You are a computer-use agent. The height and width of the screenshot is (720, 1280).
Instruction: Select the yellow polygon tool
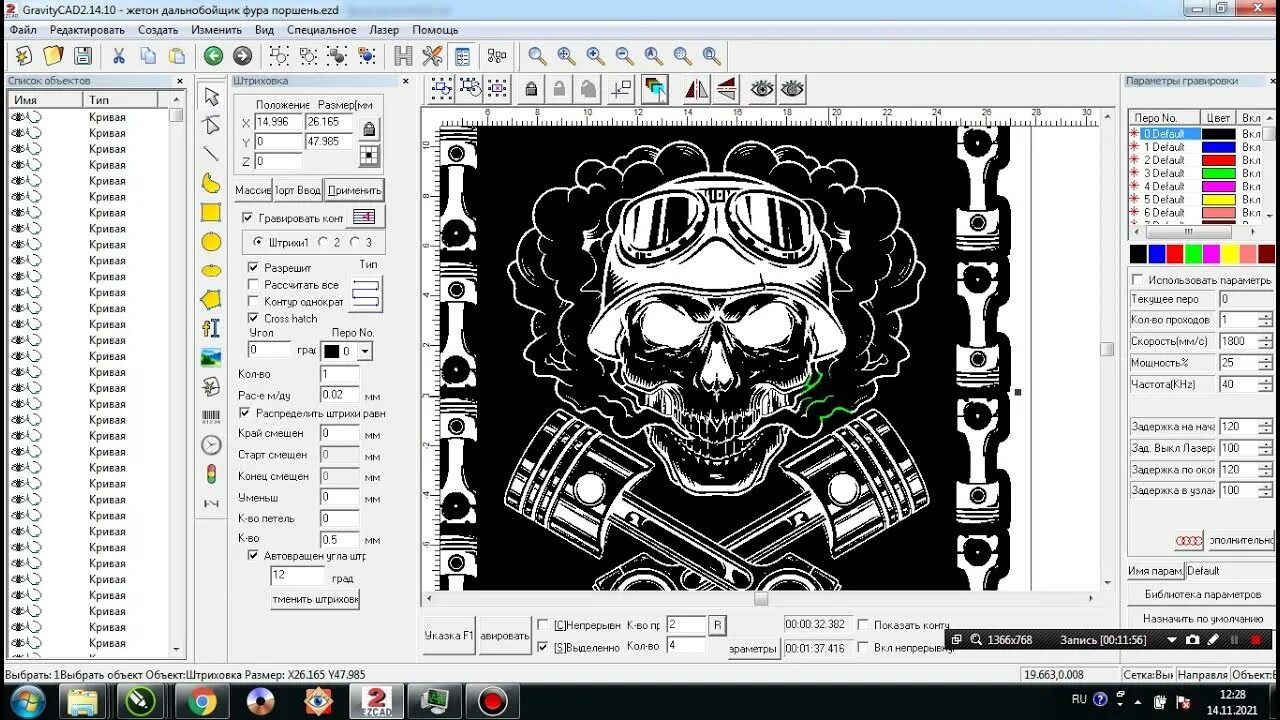tap(211, 299)
